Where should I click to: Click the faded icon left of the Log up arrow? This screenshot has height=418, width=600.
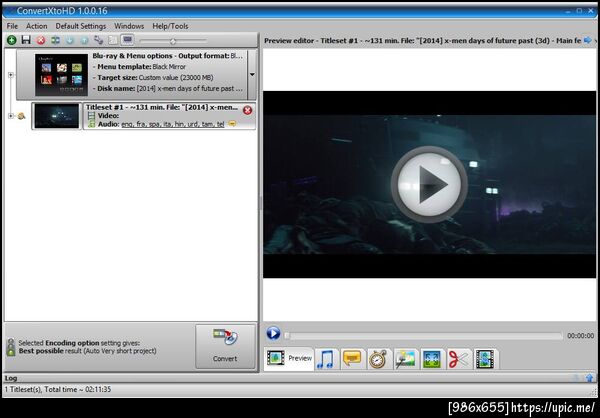pos(576,378)
